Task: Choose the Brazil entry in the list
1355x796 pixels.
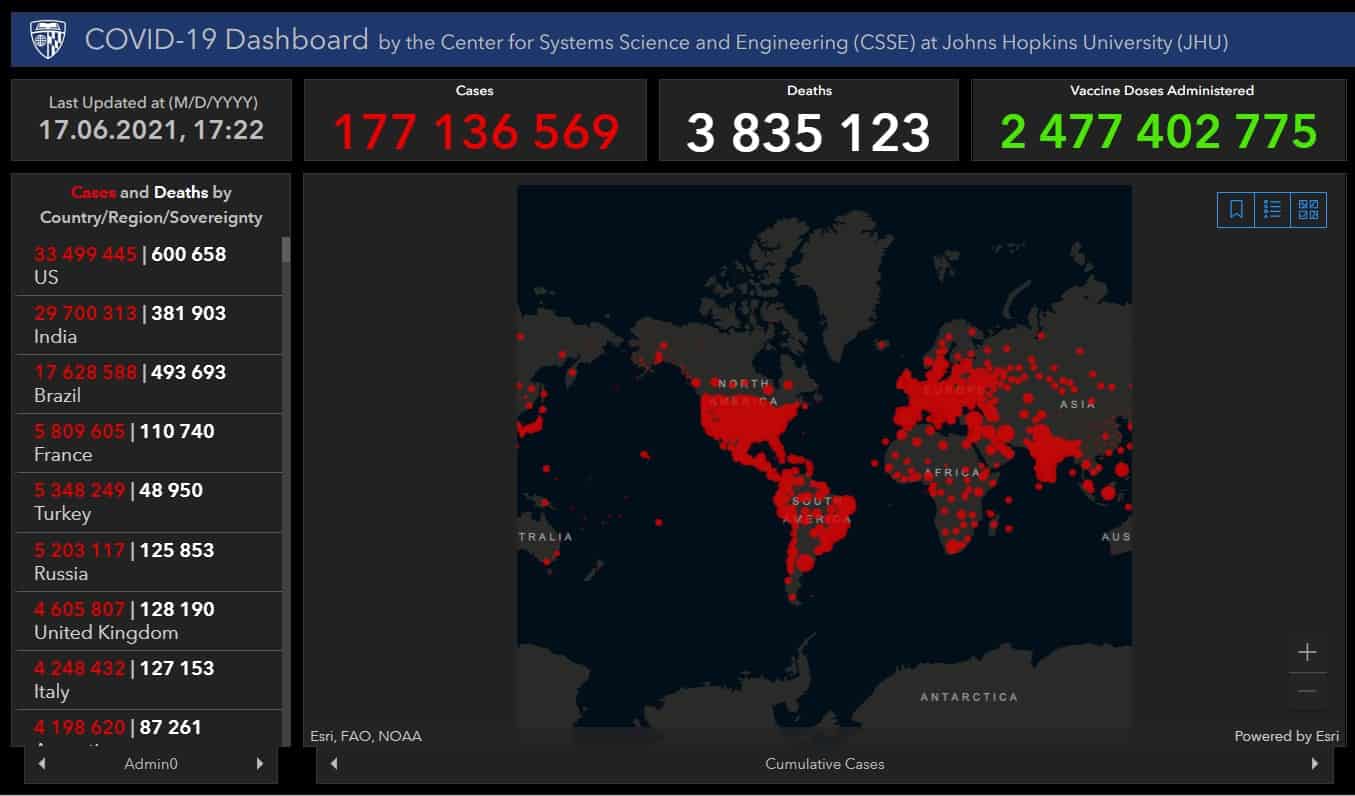Action: pyautogui.click(x=148, y=383)
